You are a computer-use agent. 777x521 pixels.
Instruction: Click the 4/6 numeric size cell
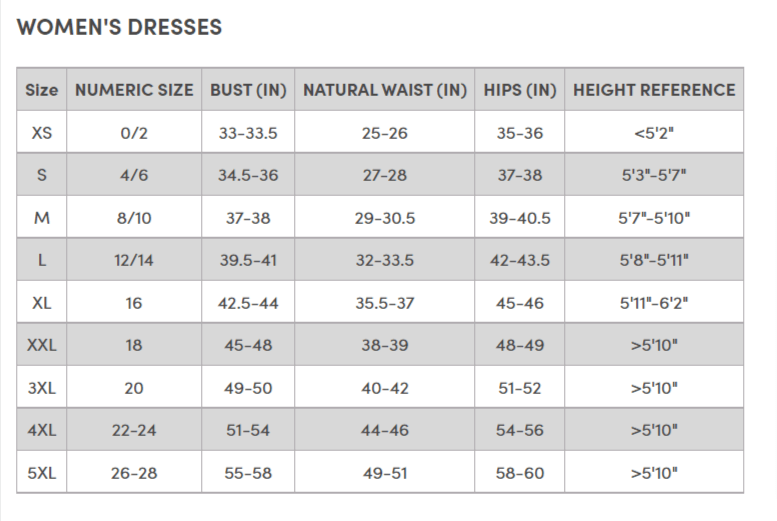click(134, 175)
